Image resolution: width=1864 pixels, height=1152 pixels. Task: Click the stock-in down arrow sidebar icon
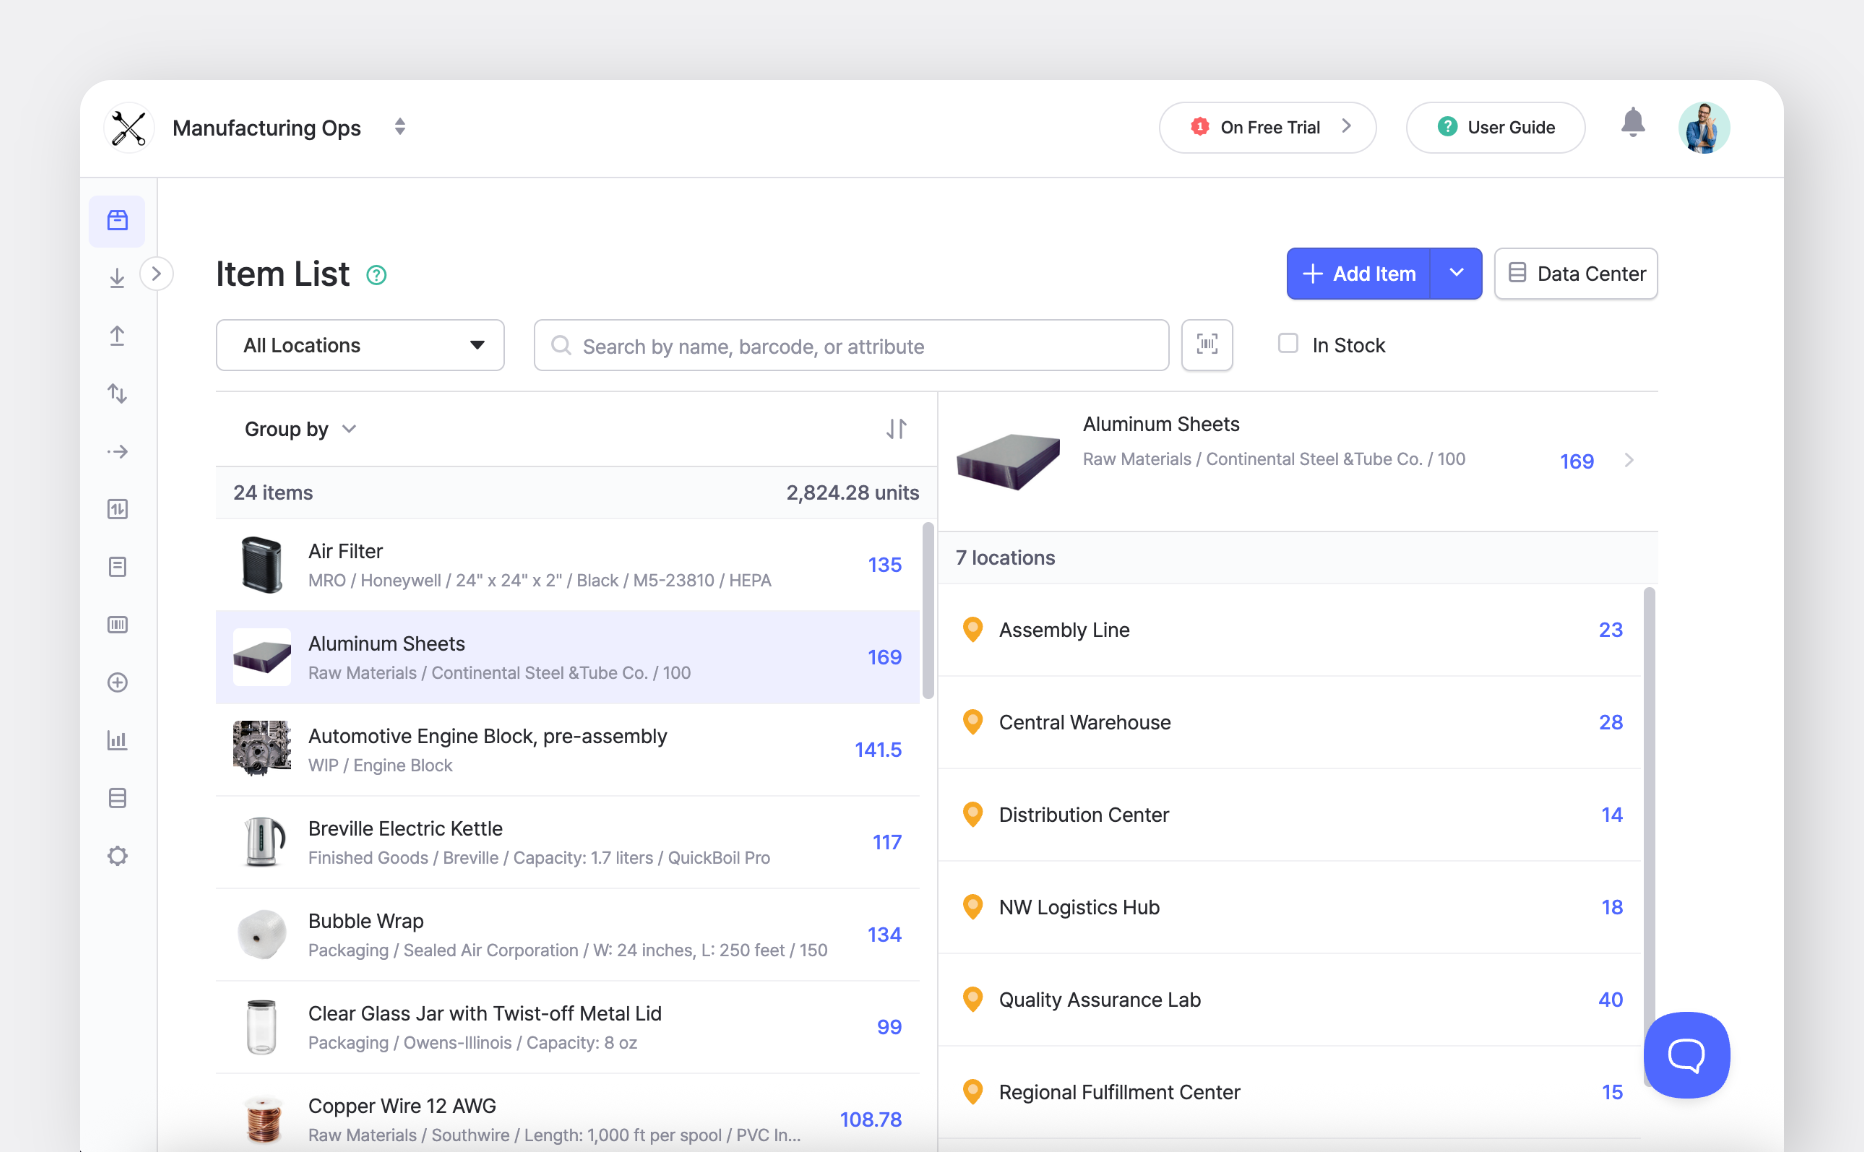coord(117,278)
